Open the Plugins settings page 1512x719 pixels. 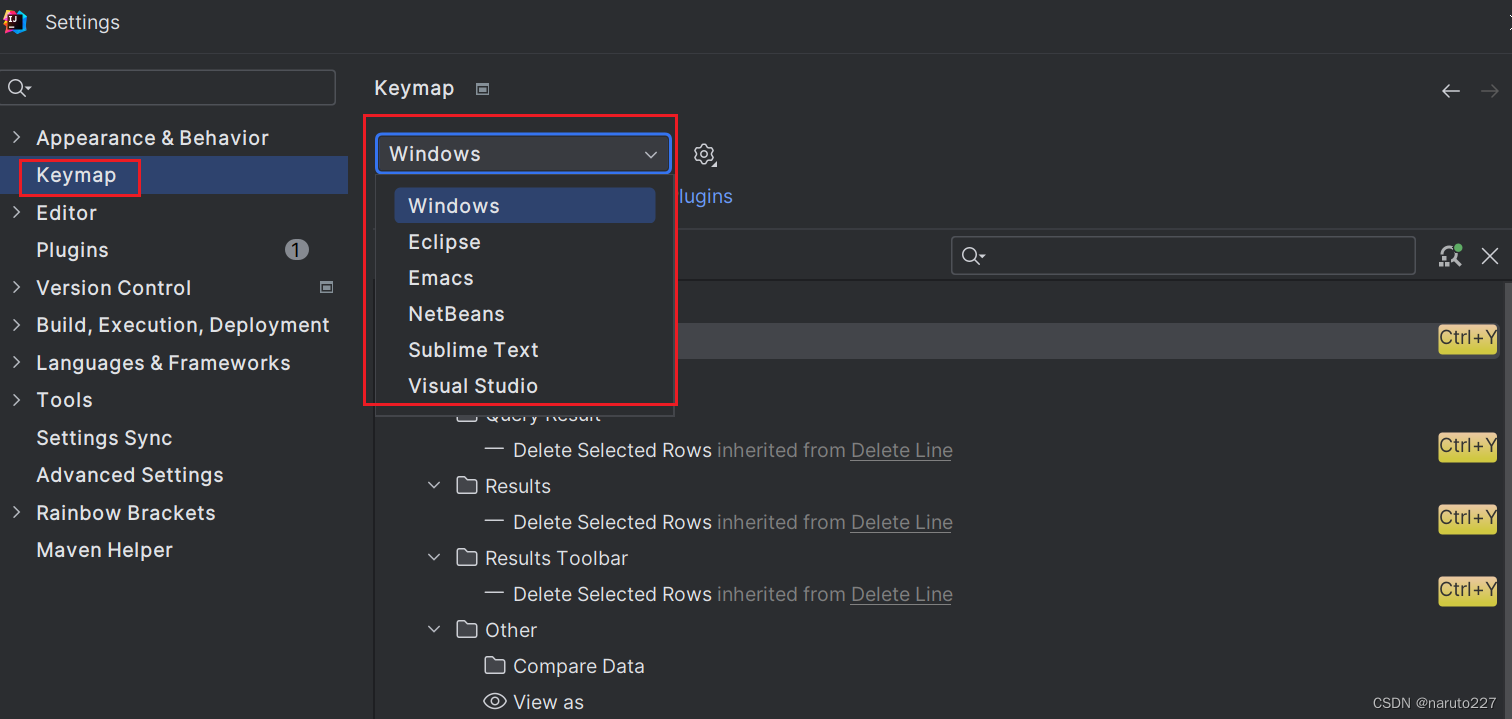72,250
